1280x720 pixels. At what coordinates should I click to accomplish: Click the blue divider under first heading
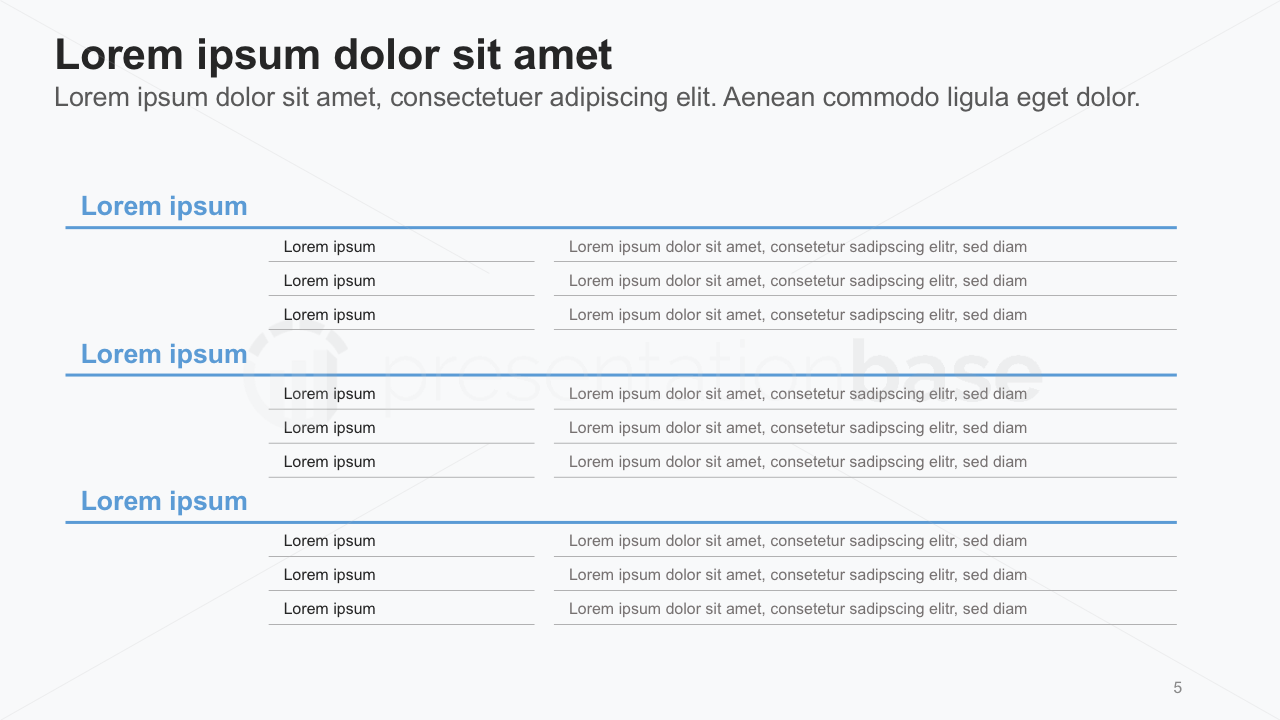pyautogui.click(x=620, y=228)
